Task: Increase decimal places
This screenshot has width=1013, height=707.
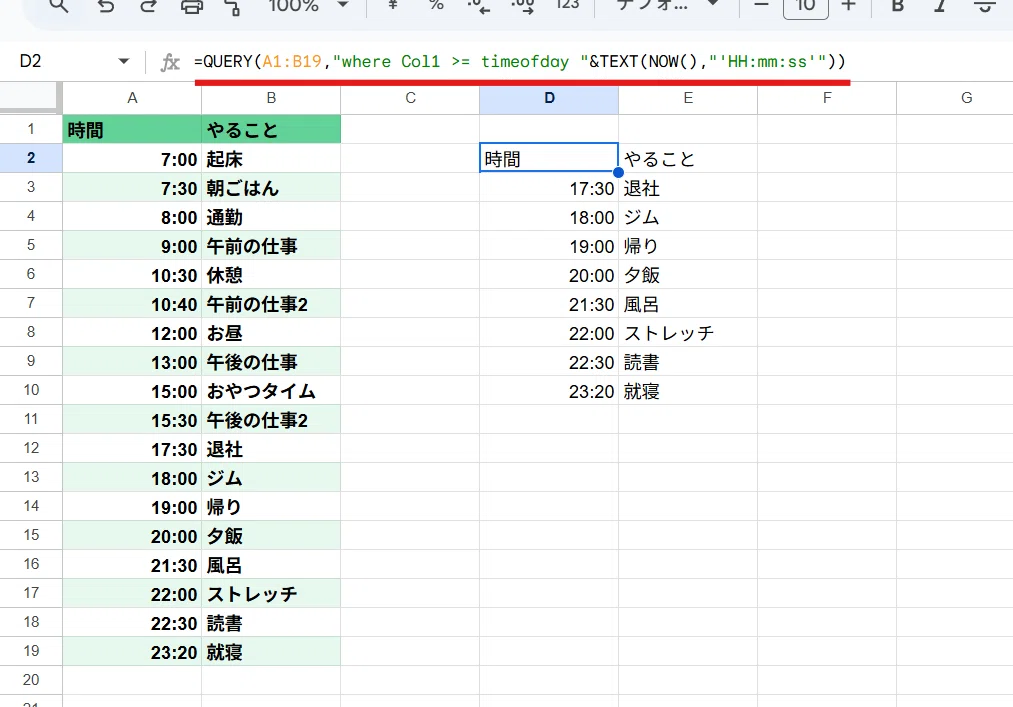Action: coord(523,5)
